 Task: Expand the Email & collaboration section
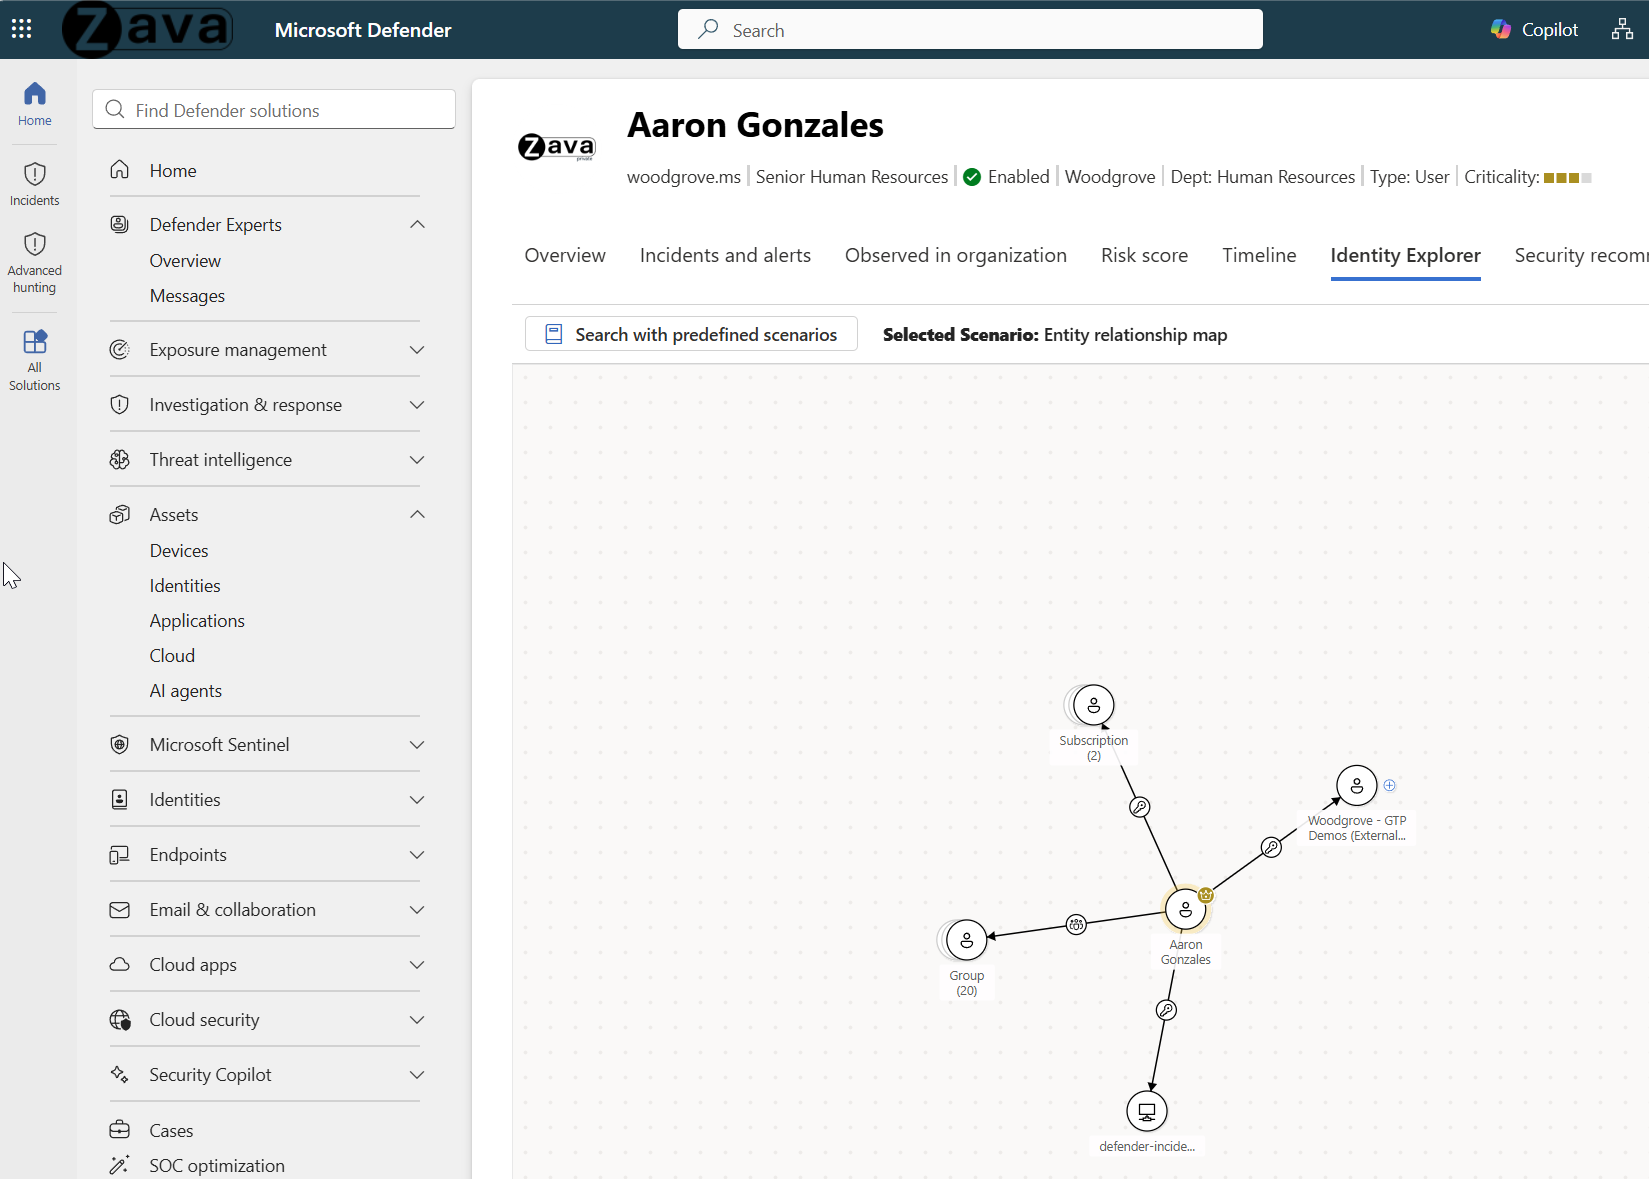tap(418, 909)
